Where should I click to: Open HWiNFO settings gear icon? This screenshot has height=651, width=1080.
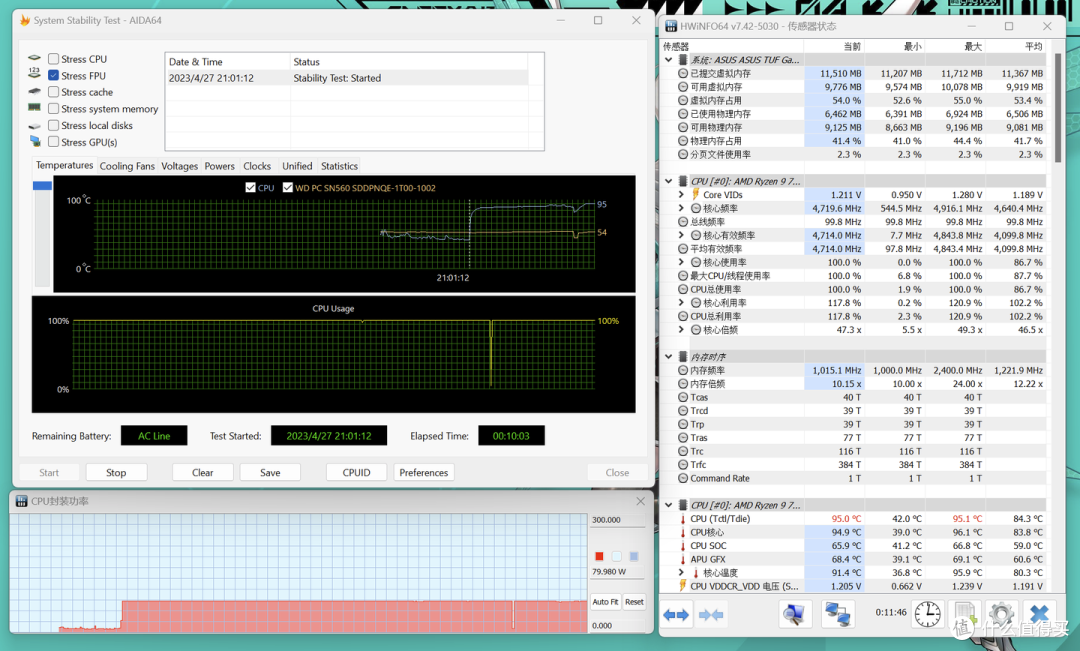1001,614
